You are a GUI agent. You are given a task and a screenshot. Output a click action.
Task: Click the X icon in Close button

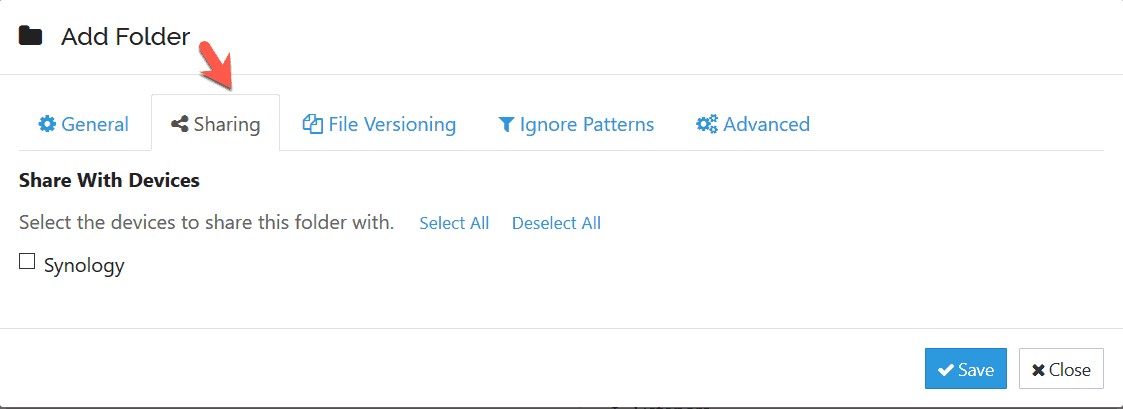pyautogui.click(x=1038, y=370)
